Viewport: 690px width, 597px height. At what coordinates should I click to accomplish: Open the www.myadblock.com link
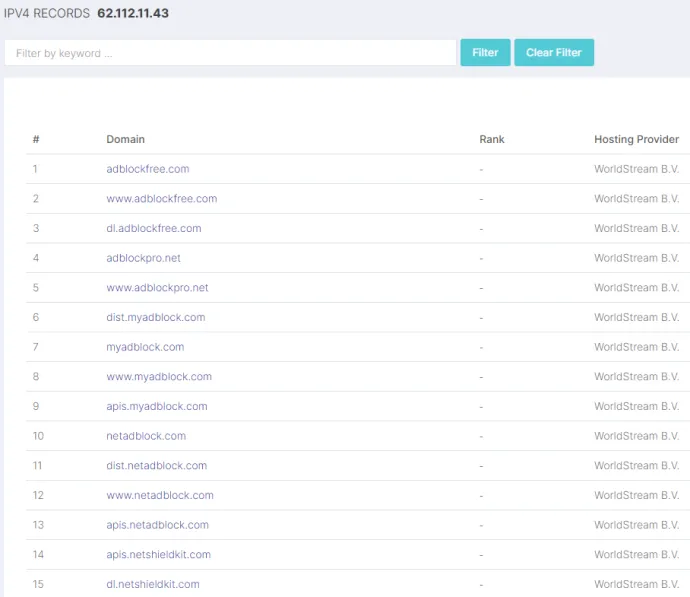click(159, 377)
